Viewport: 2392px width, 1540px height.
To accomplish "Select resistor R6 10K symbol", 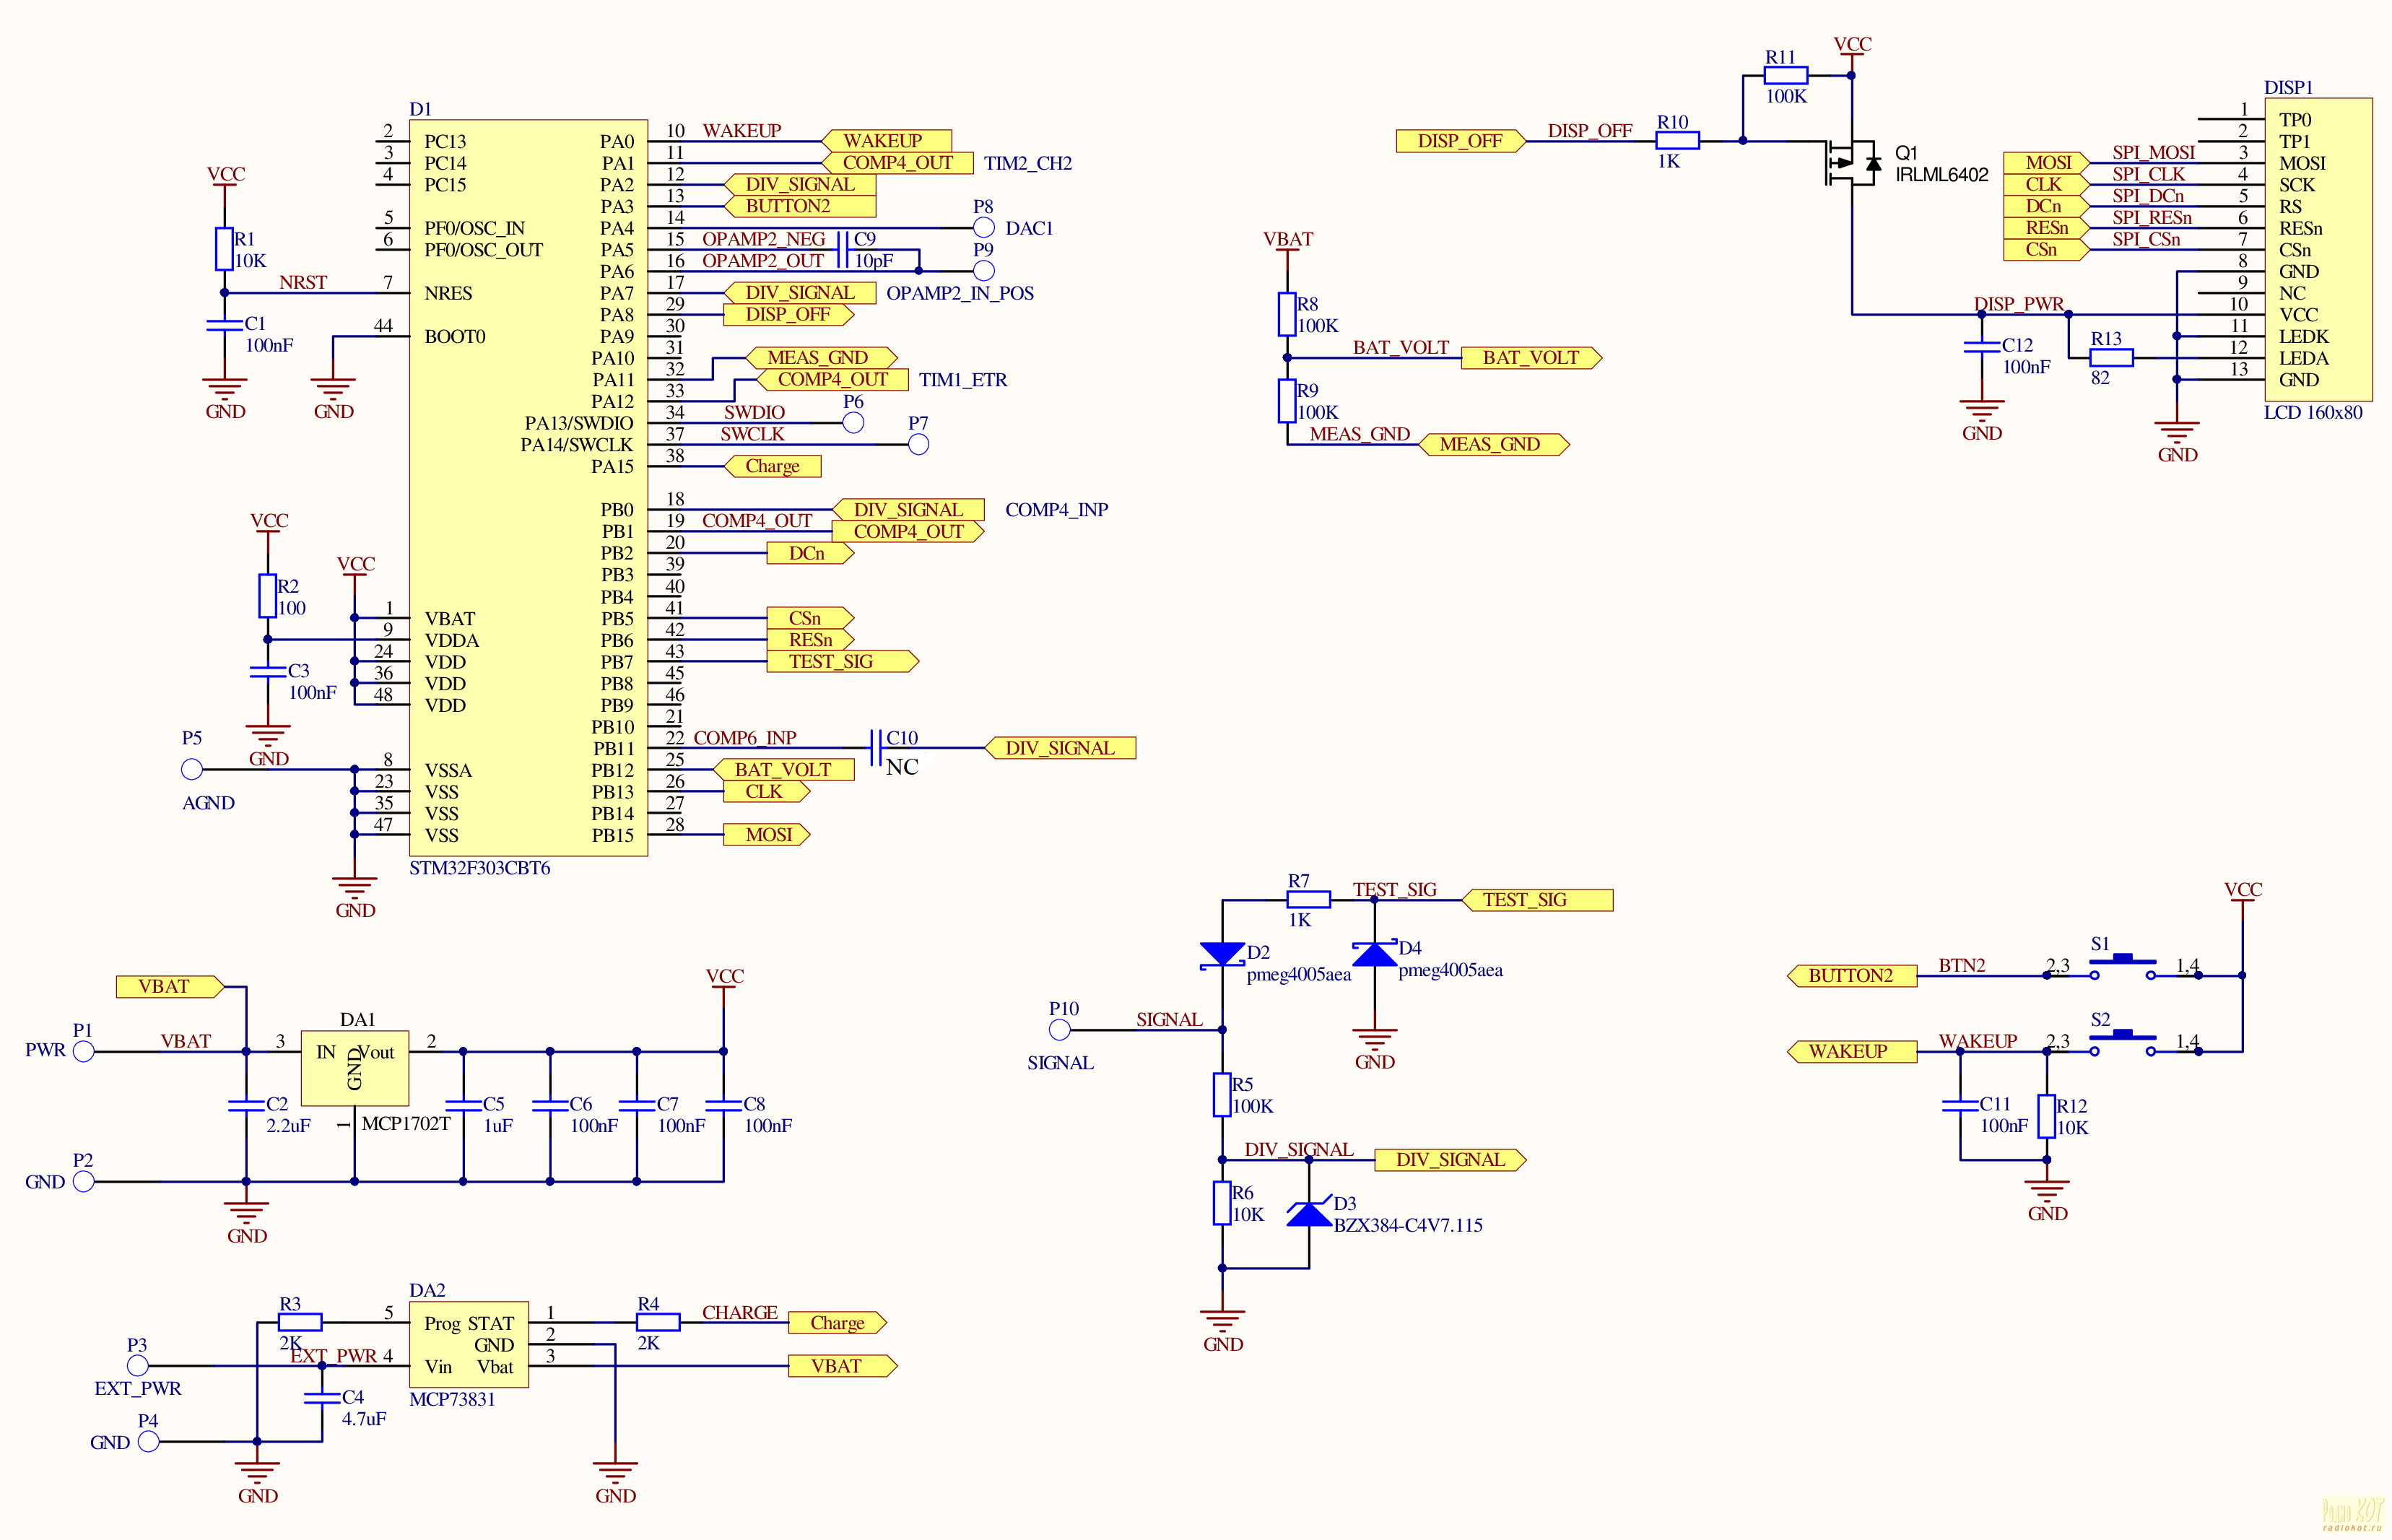I will 1222,1203.
